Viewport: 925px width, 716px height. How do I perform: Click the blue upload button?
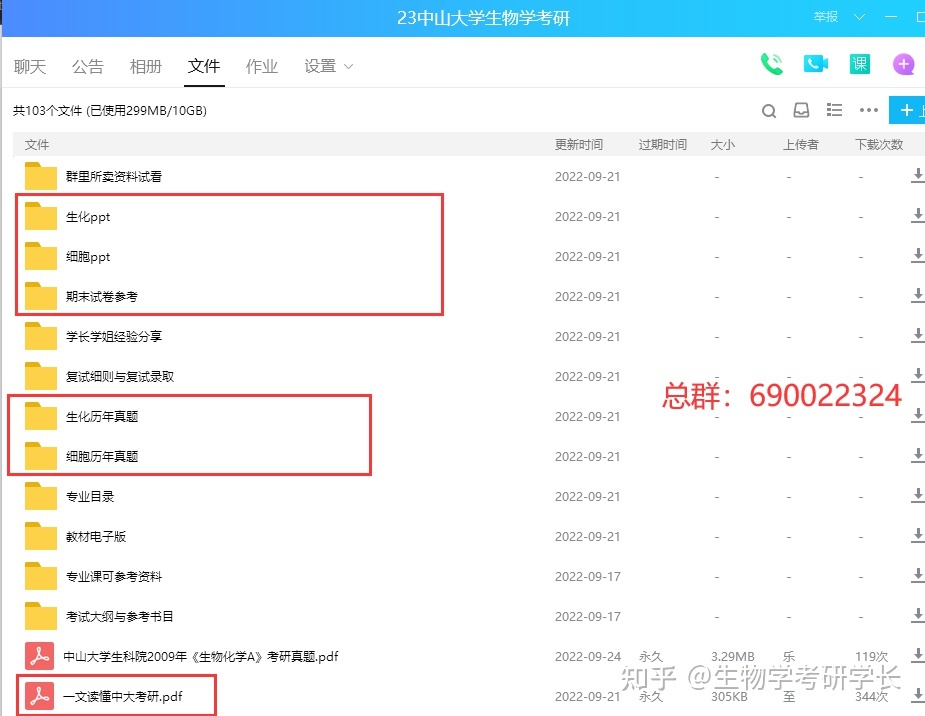click(x=908, y=111)
